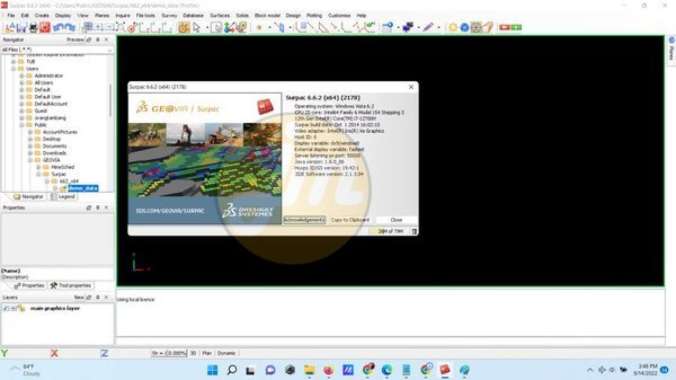676x380 pixels.
Task: Open dropdown arrow beside the pencil tool
Action: 438,28
